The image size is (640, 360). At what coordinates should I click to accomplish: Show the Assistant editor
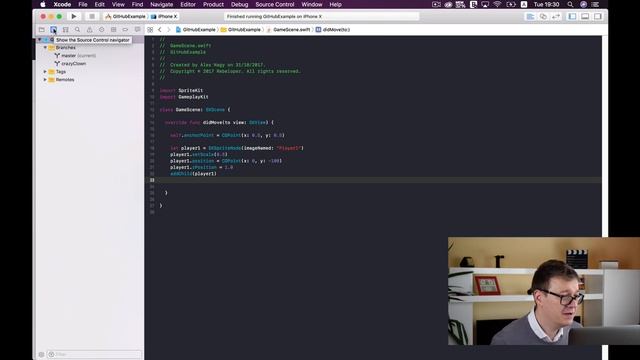click(x=543, y=16)
